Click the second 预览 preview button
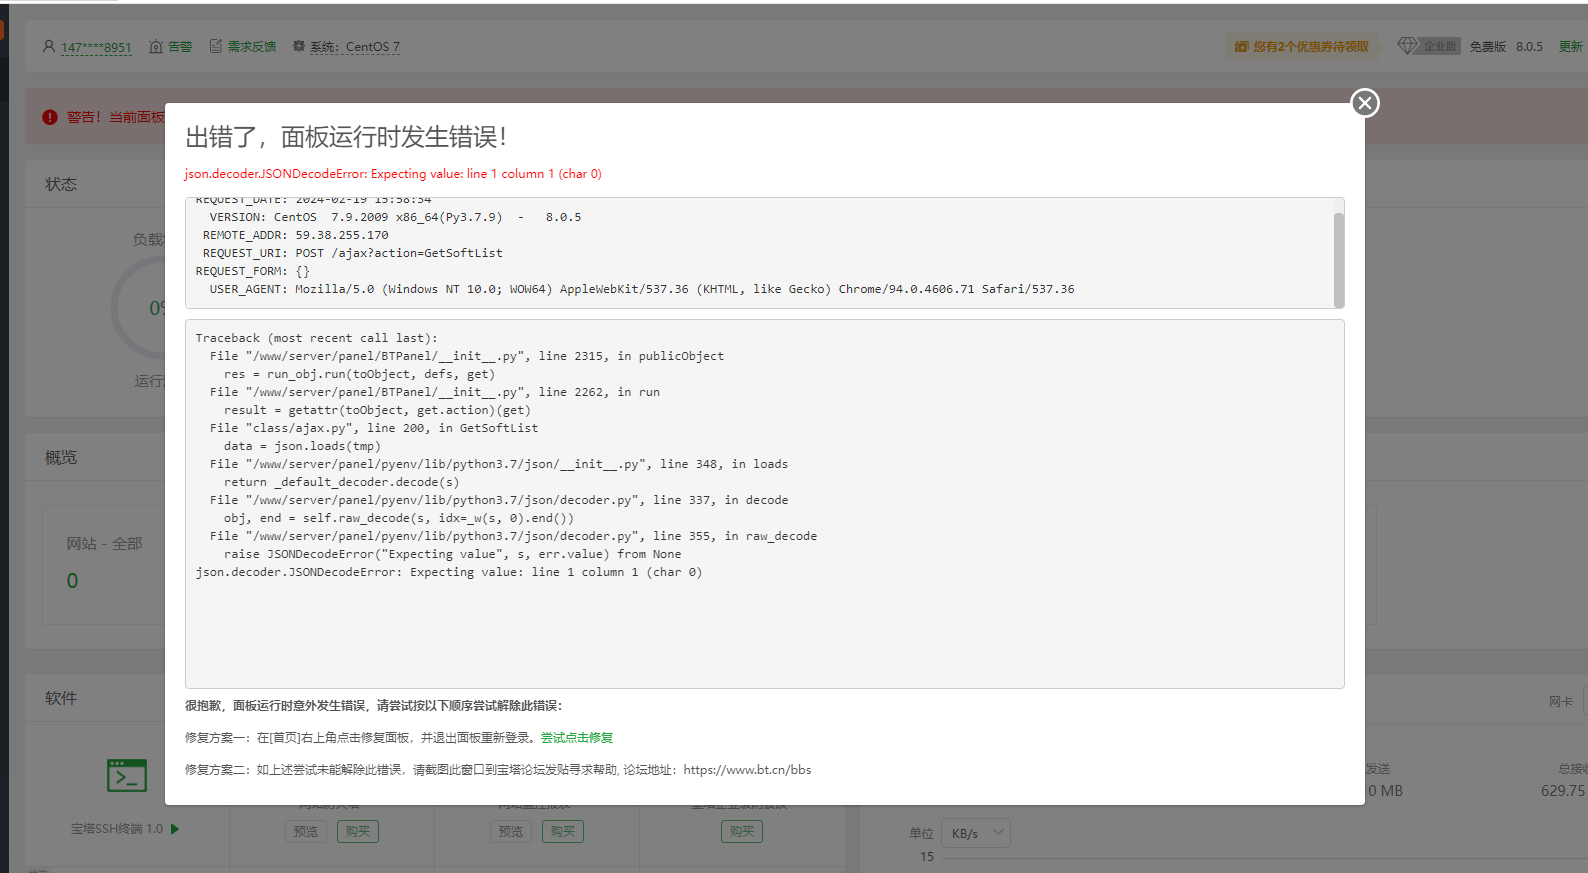 pos(511,831)
